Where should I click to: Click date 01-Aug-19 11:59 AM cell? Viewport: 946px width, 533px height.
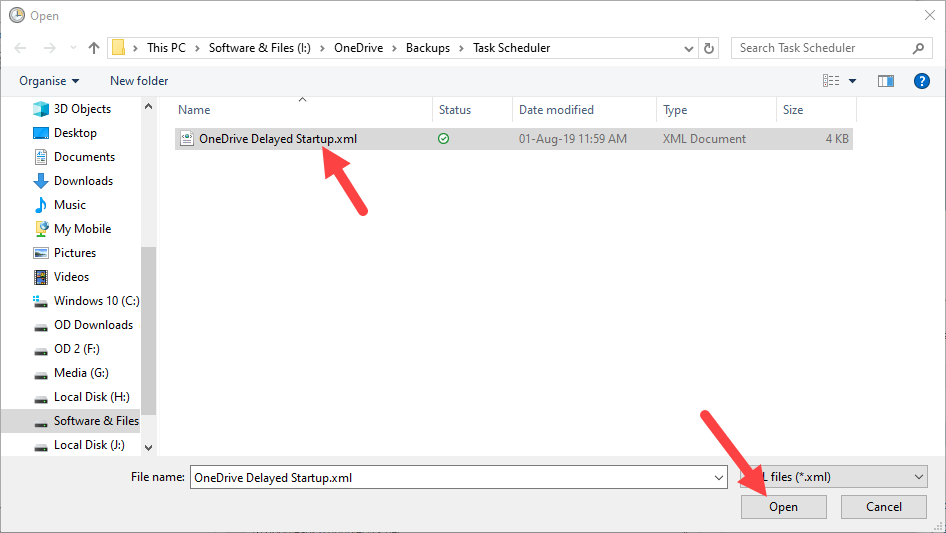click(573, 139)
